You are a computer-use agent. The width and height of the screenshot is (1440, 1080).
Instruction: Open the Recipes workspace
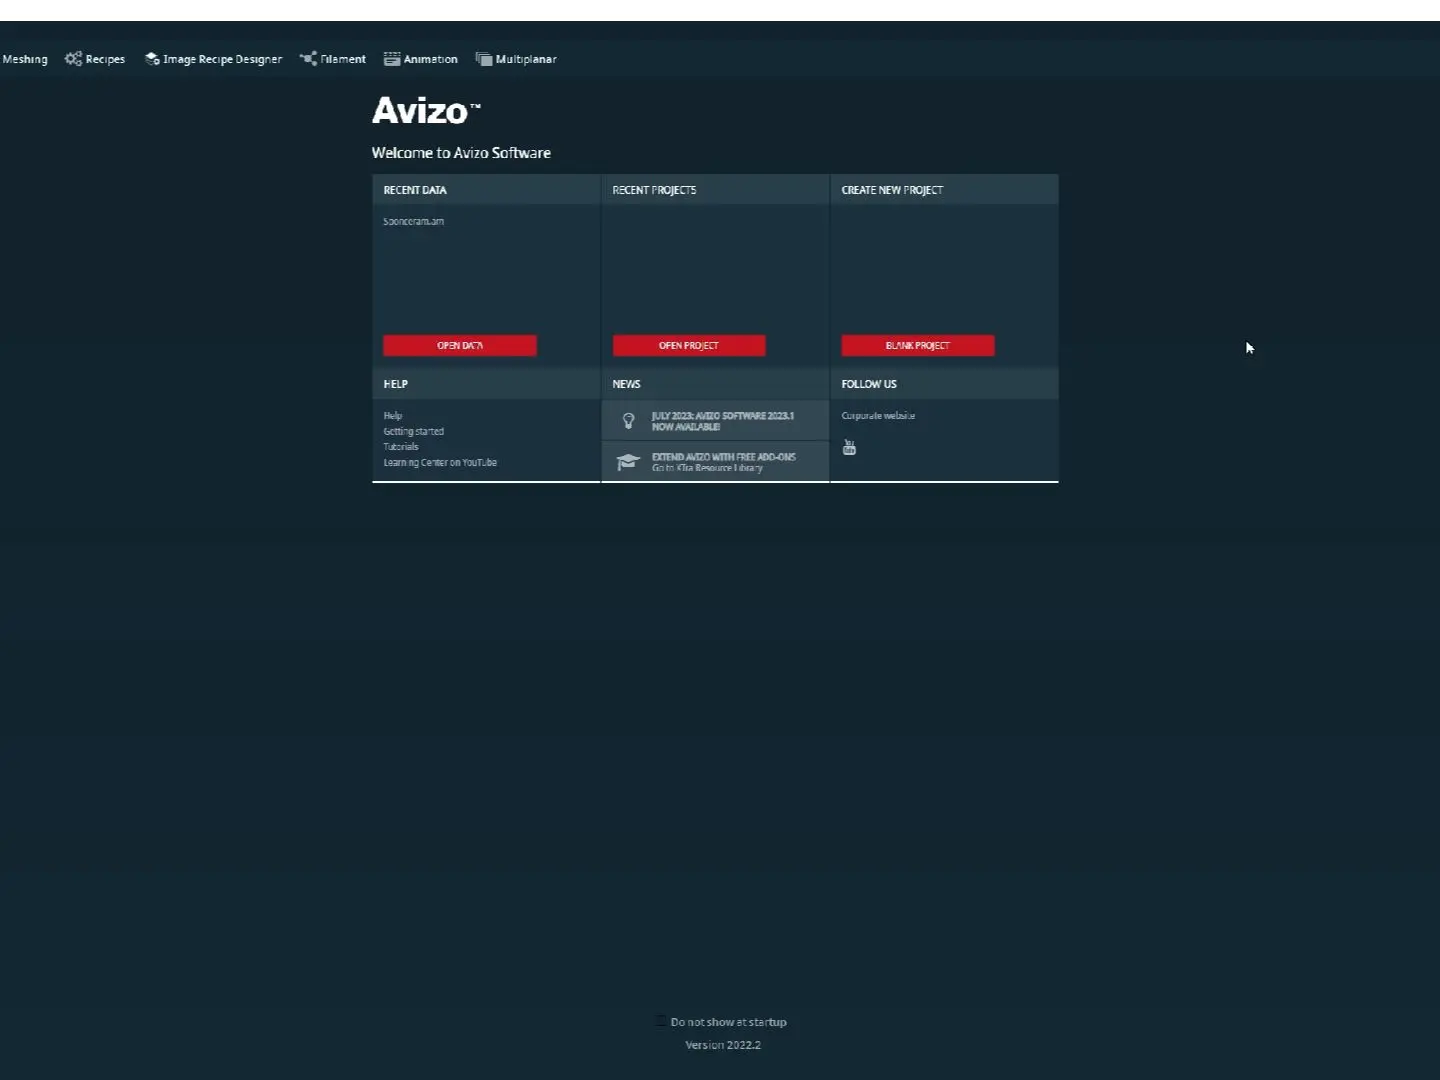pos(95,59)
